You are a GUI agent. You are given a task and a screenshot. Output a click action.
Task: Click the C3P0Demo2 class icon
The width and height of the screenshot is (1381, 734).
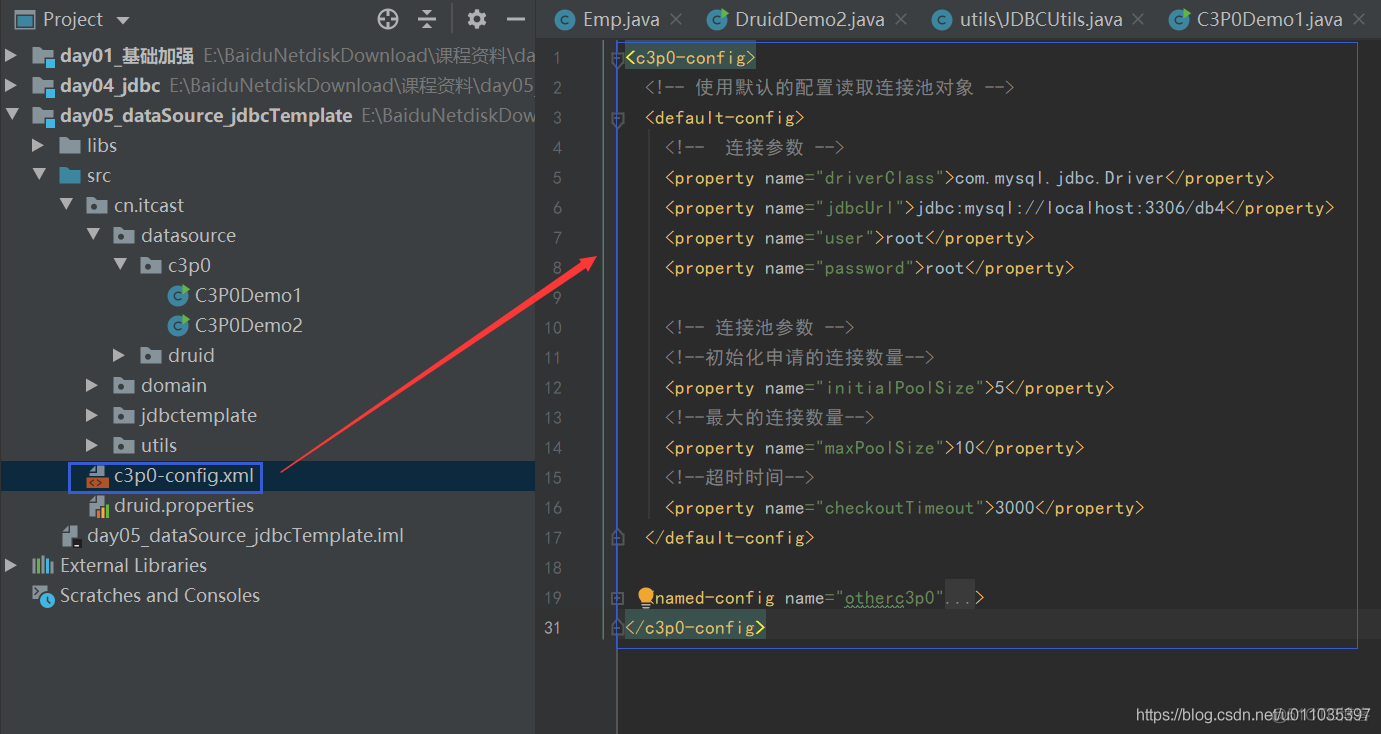pyautogui.click(x=179, y=326)
